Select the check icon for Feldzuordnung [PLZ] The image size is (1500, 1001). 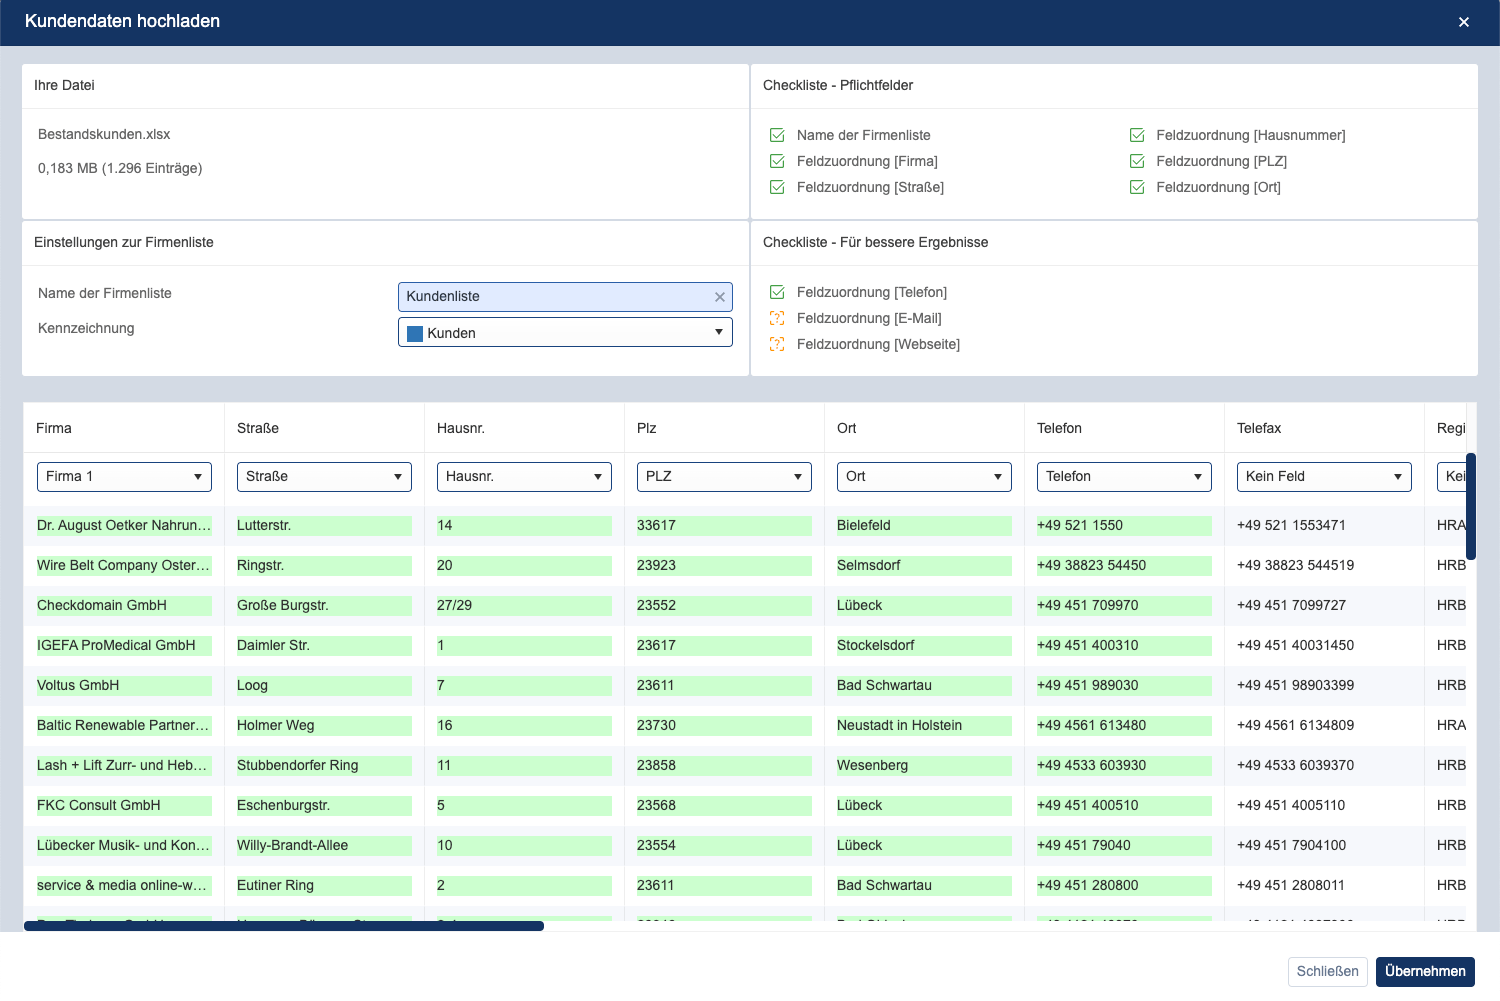click(x=1136, y=161)
